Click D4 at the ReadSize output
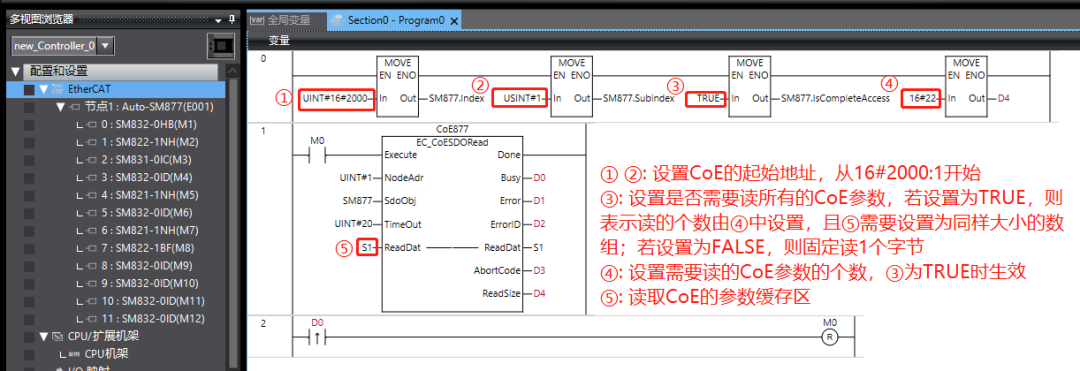 point(539,294)
